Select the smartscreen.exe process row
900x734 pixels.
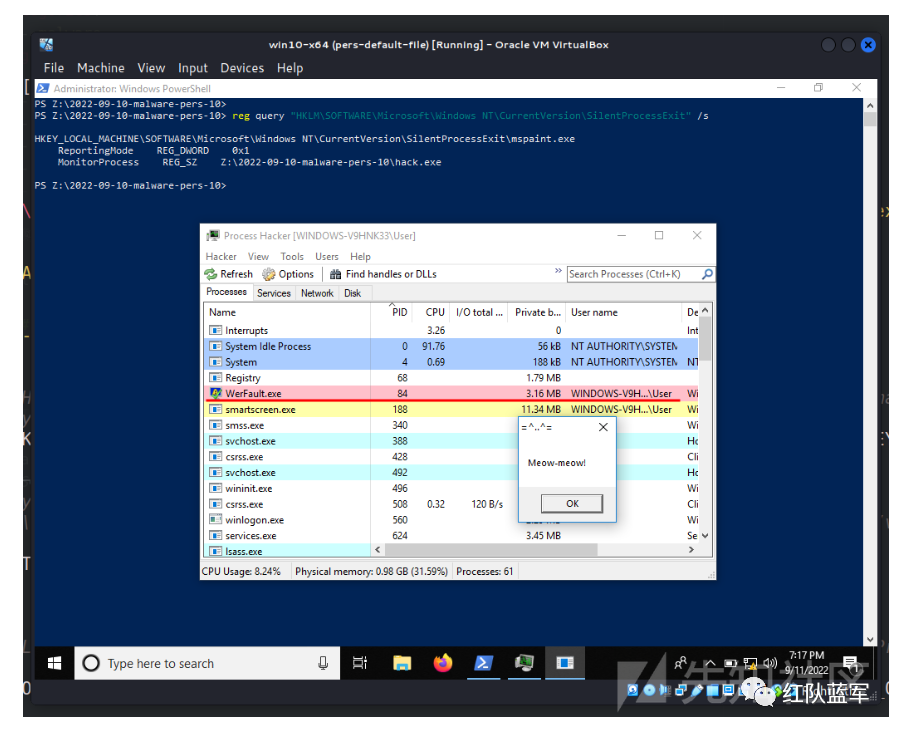tap(451, 410)
